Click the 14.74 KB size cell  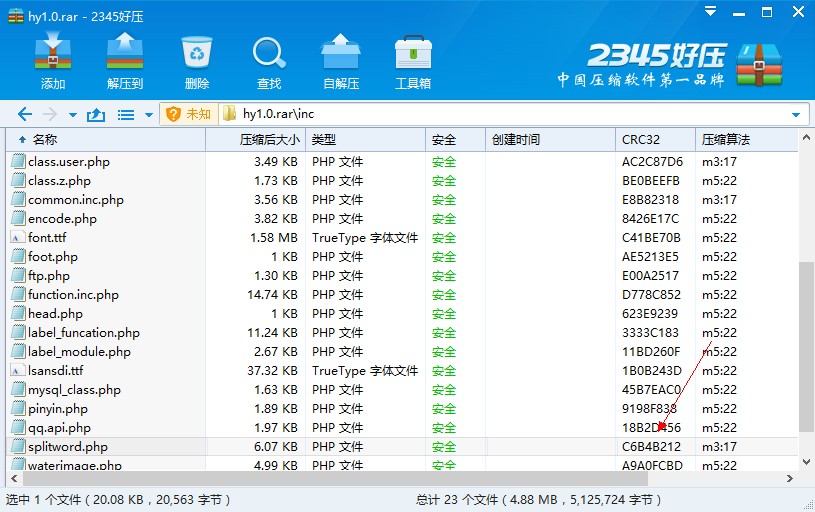pos(272,295)
